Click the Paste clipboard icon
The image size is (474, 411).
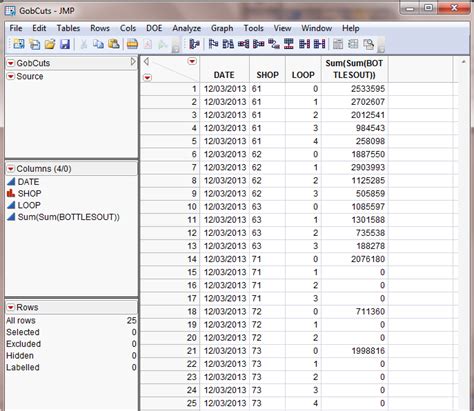click(113, 44)
